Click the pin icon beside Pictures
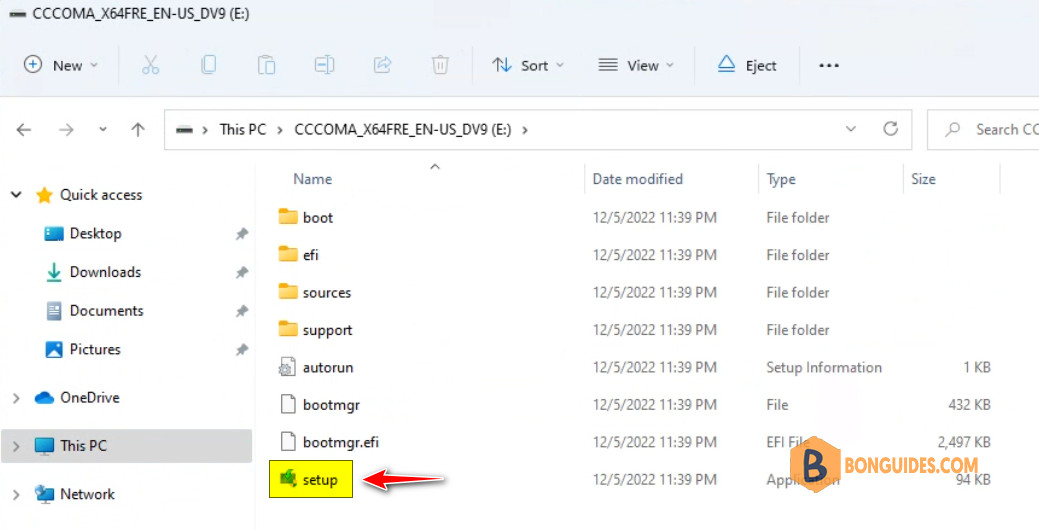Screen dimensions: 1039x530 (242, 350)
